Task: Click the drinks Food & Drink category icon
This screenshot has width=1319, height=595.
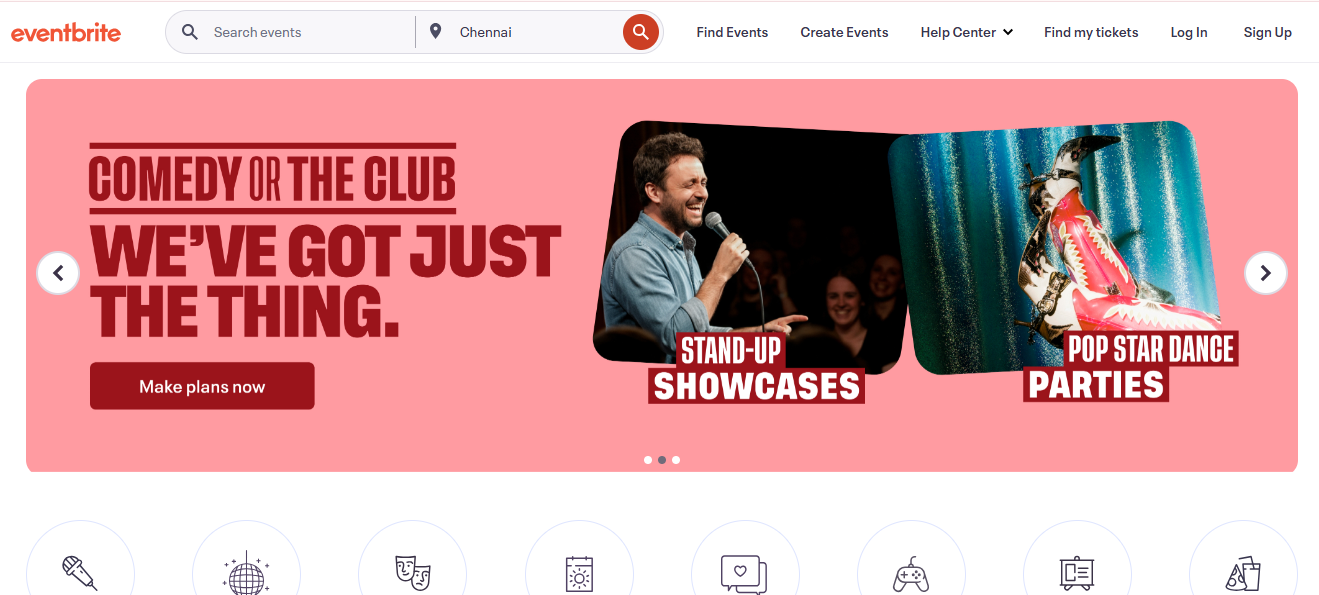Action: (x=1243, y=575)
